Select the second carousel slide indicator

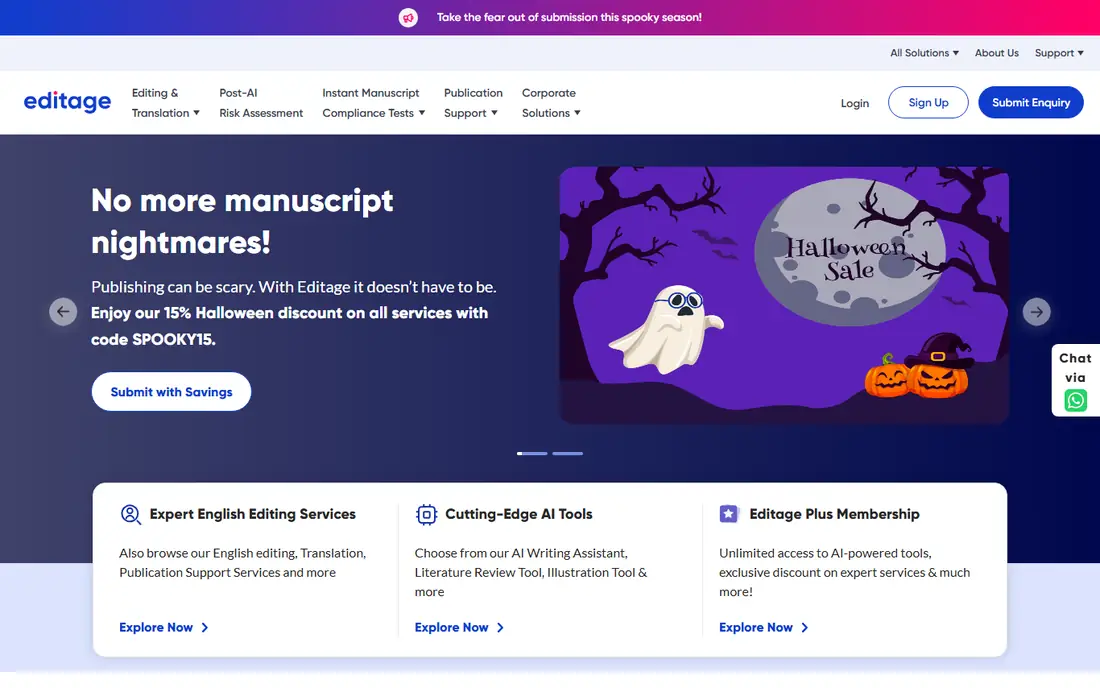coord(568,454)
